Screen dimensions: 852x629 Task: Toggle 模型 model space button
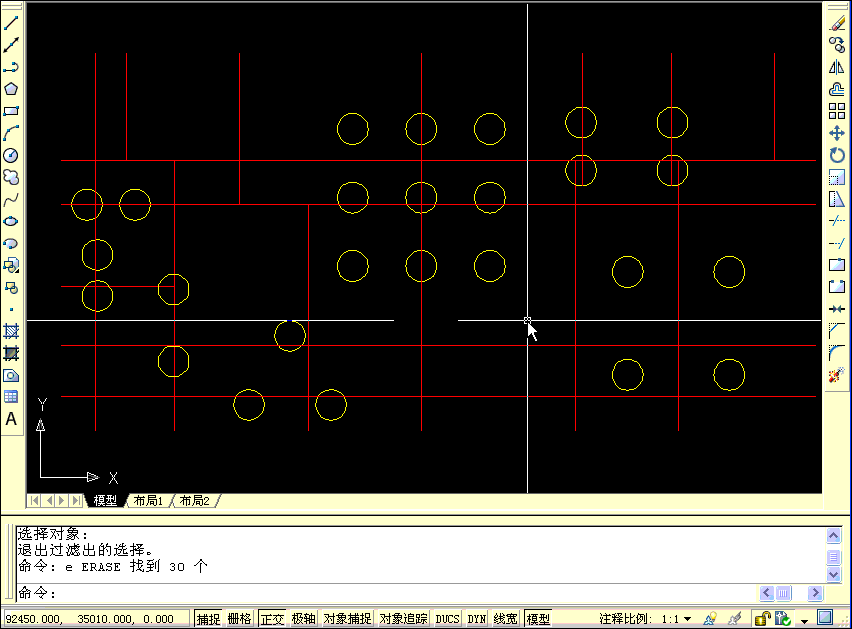538,619
